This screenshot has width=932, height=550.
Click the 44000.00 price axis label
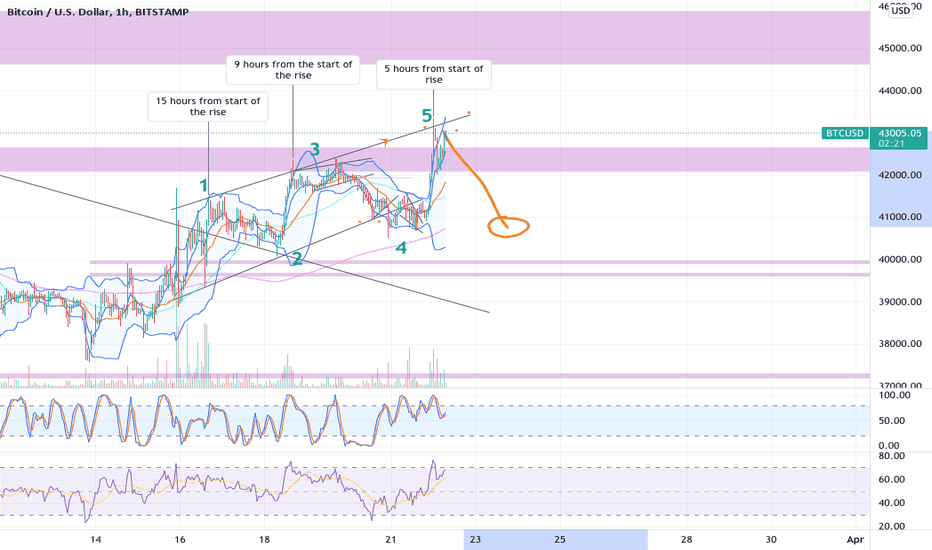pyautogui.click(x=900, y=90)
